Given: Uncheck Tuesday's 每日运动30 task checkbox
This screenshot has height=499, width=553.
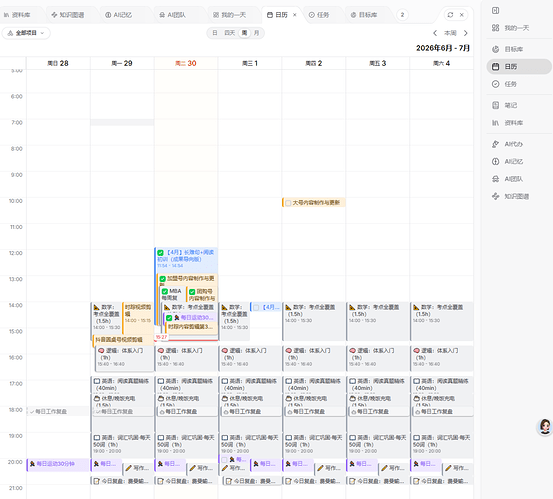Looking at the screenshot, I should pos(169,318).
